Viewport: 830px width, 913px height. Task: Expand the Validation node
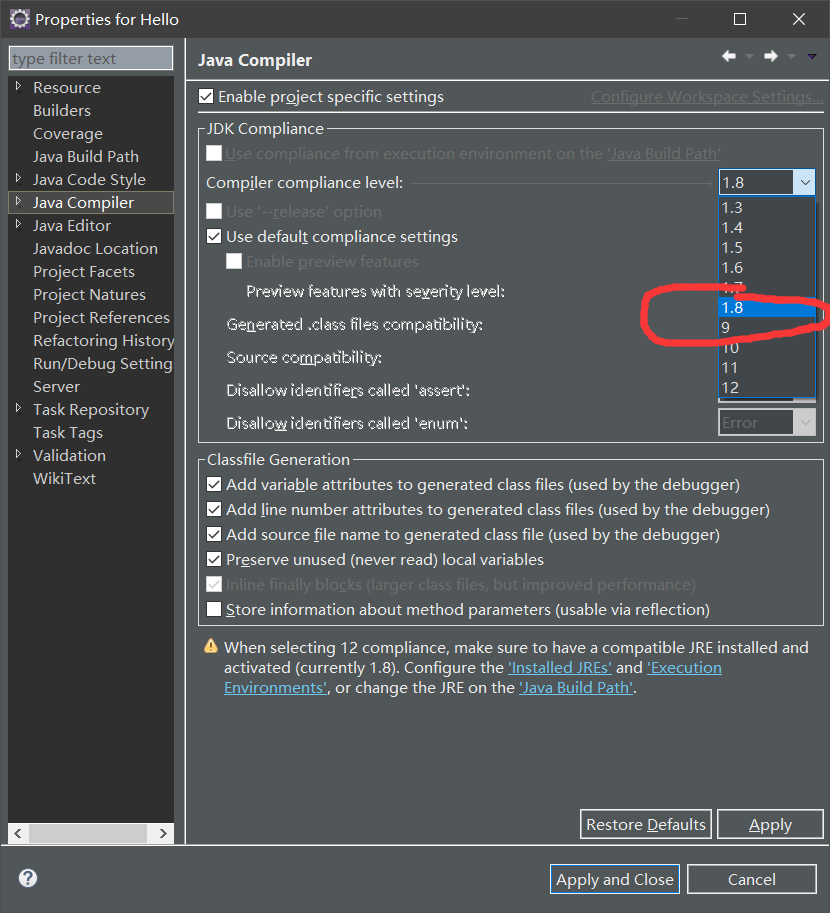[x=19, y=455]
